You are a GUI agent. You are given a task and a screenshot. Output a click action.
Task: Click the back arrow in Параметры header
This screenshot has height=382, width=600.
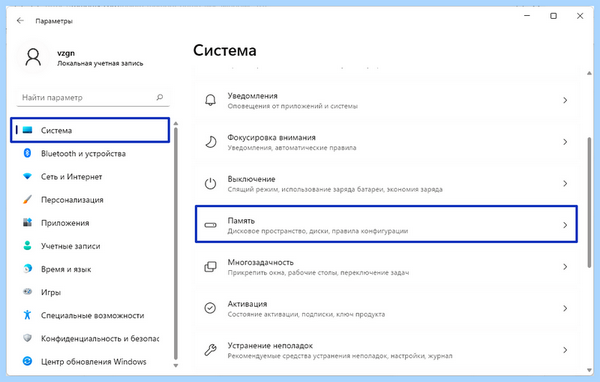[x=20, y=21]
